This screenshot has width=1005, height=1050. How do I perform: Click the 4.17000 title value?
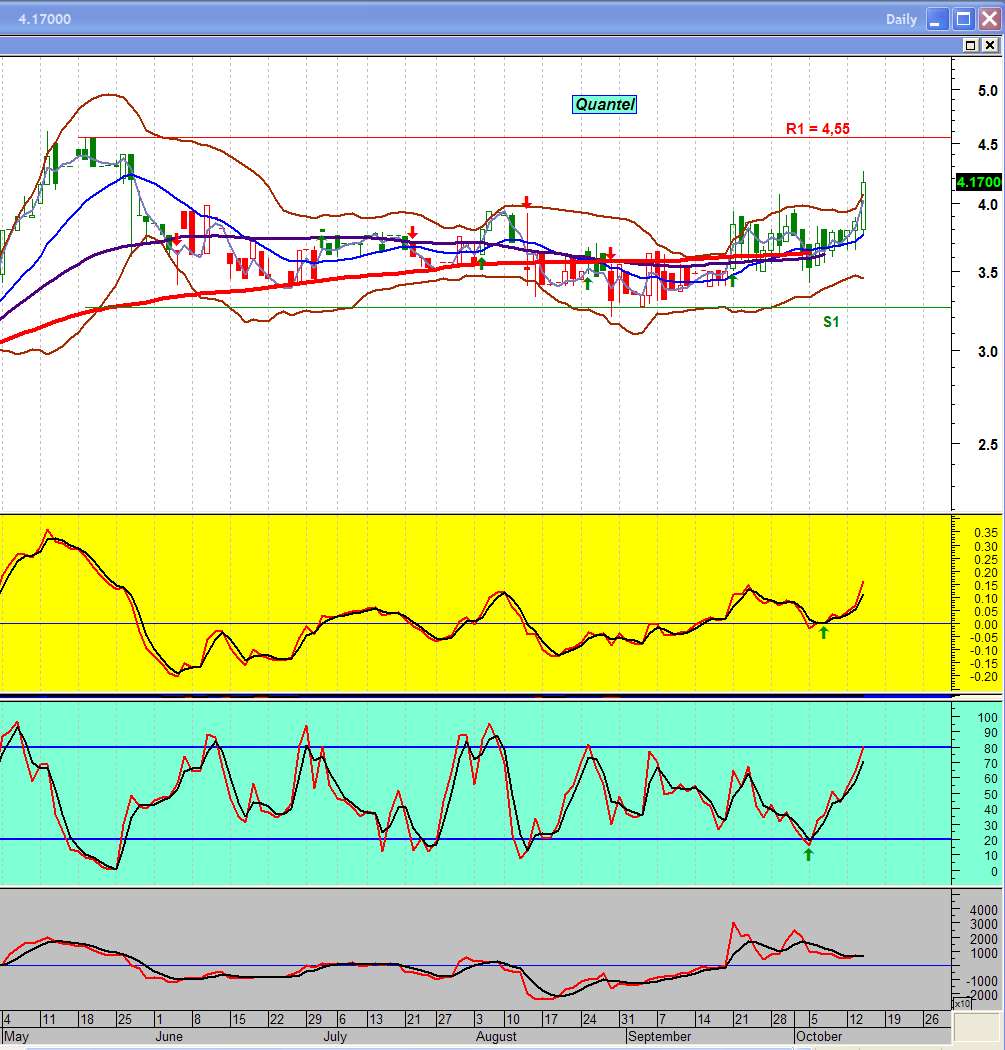coord(44,19)
